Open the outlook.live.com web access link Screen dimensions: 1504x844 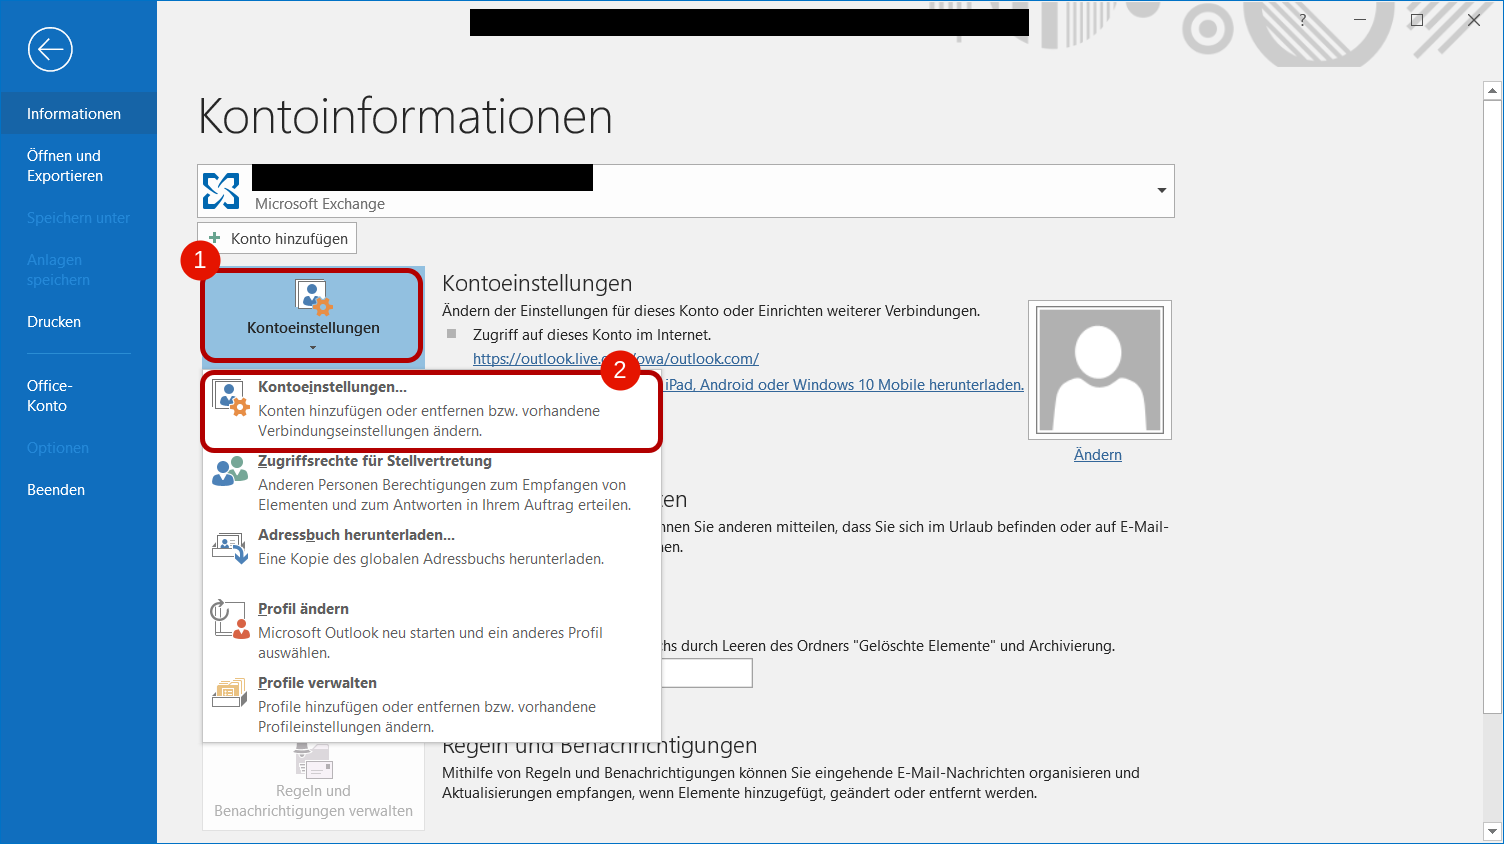point(616,359)
